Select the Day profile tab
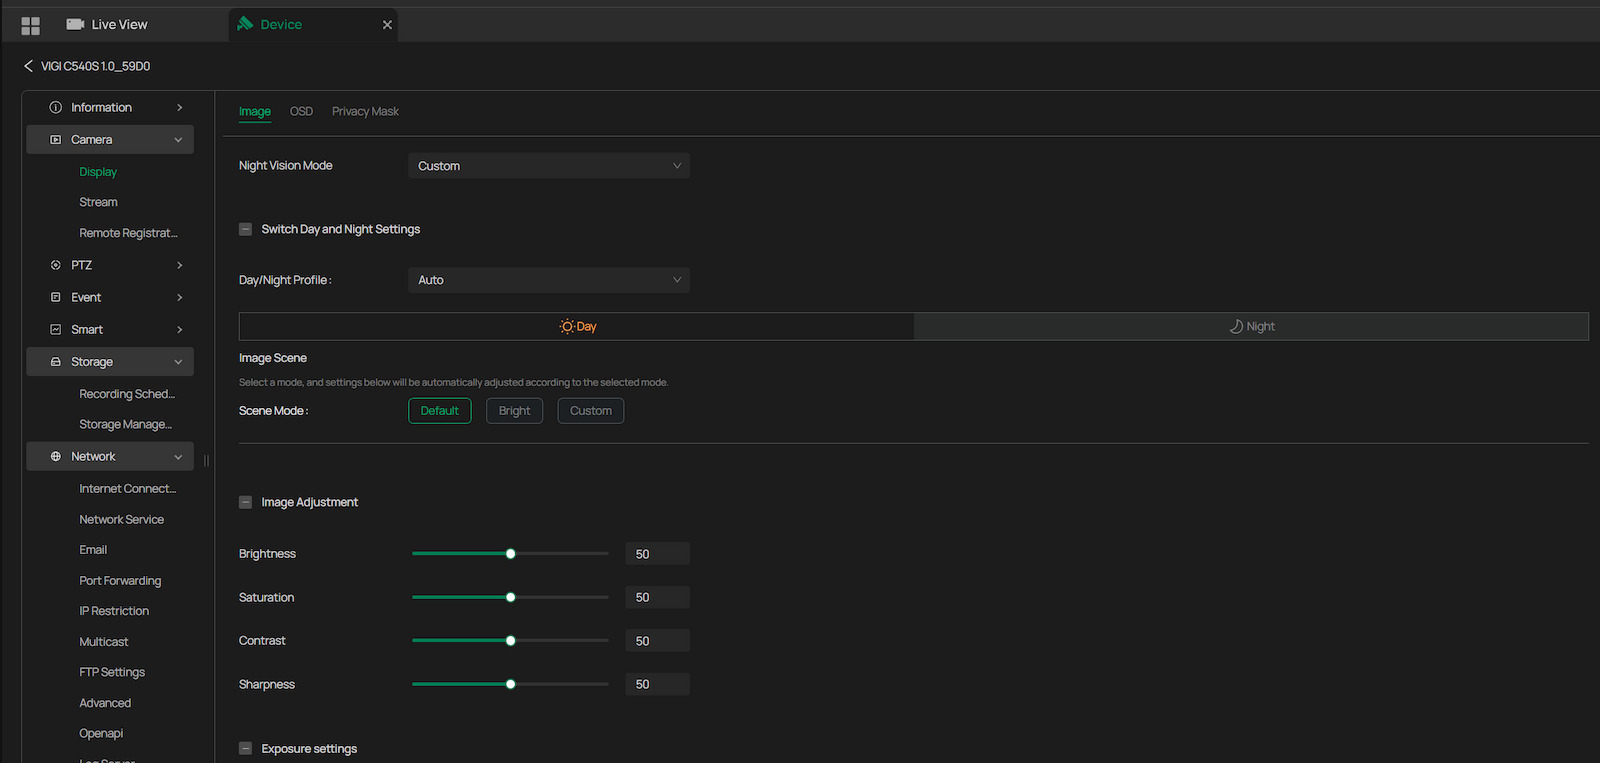Image resolution: width=1600 pixels, height=763 pixels. coord(577,326)
